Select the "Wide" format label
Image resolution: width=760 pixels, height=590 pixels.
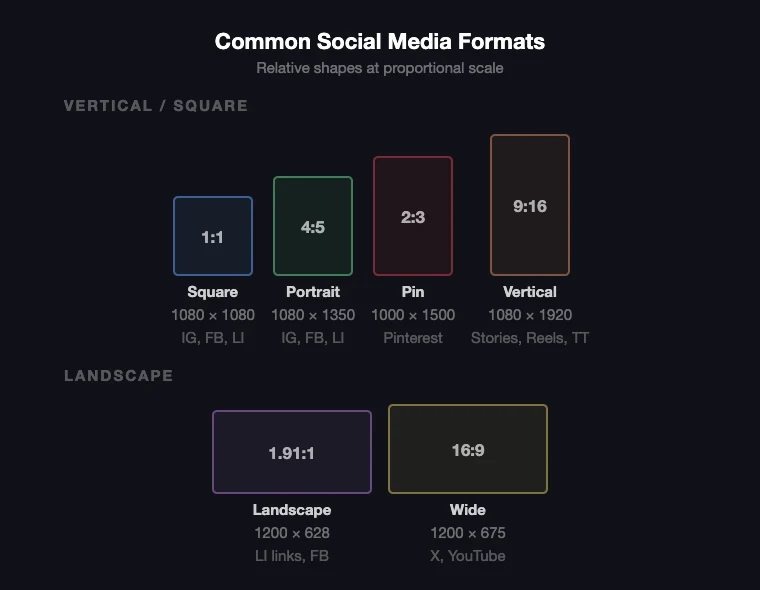(468, 510)
